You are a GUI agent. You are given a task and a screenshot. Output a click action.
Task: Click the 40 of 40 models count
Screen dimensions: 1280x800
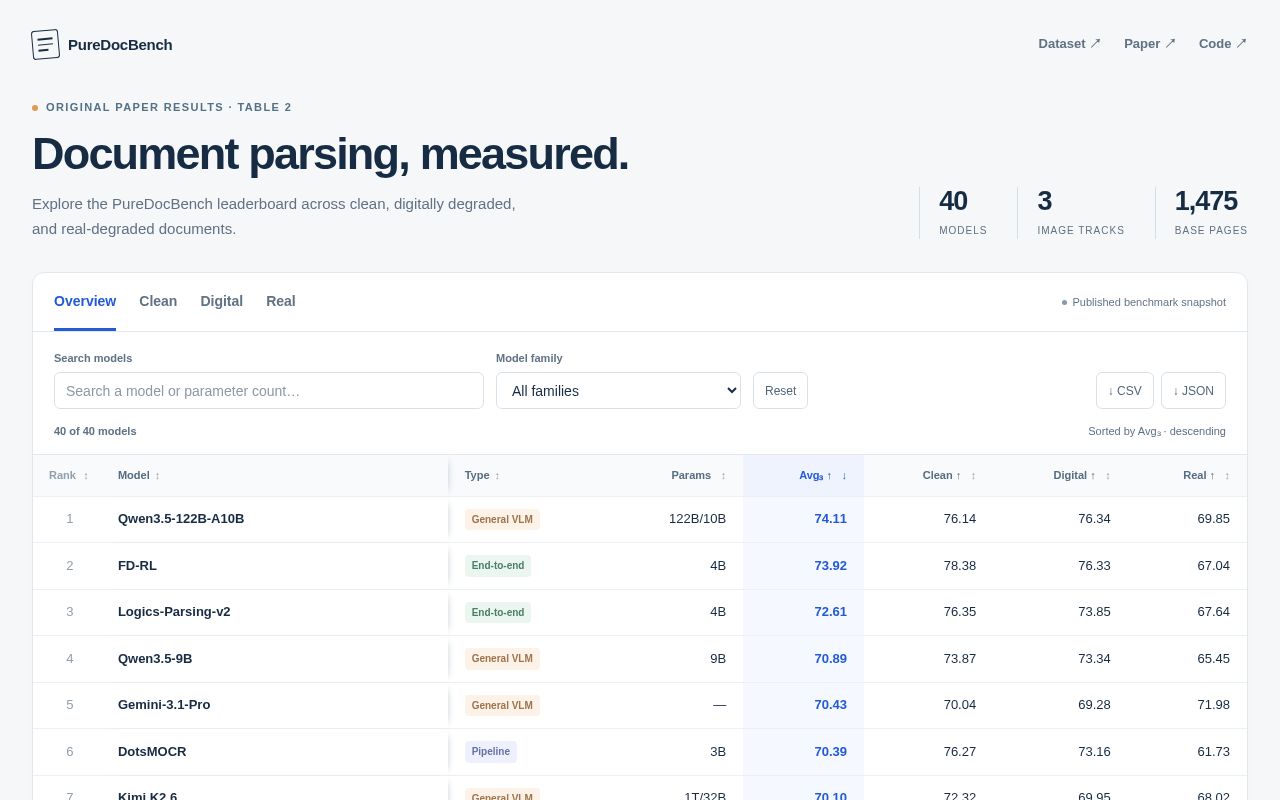tap(95, 431)
